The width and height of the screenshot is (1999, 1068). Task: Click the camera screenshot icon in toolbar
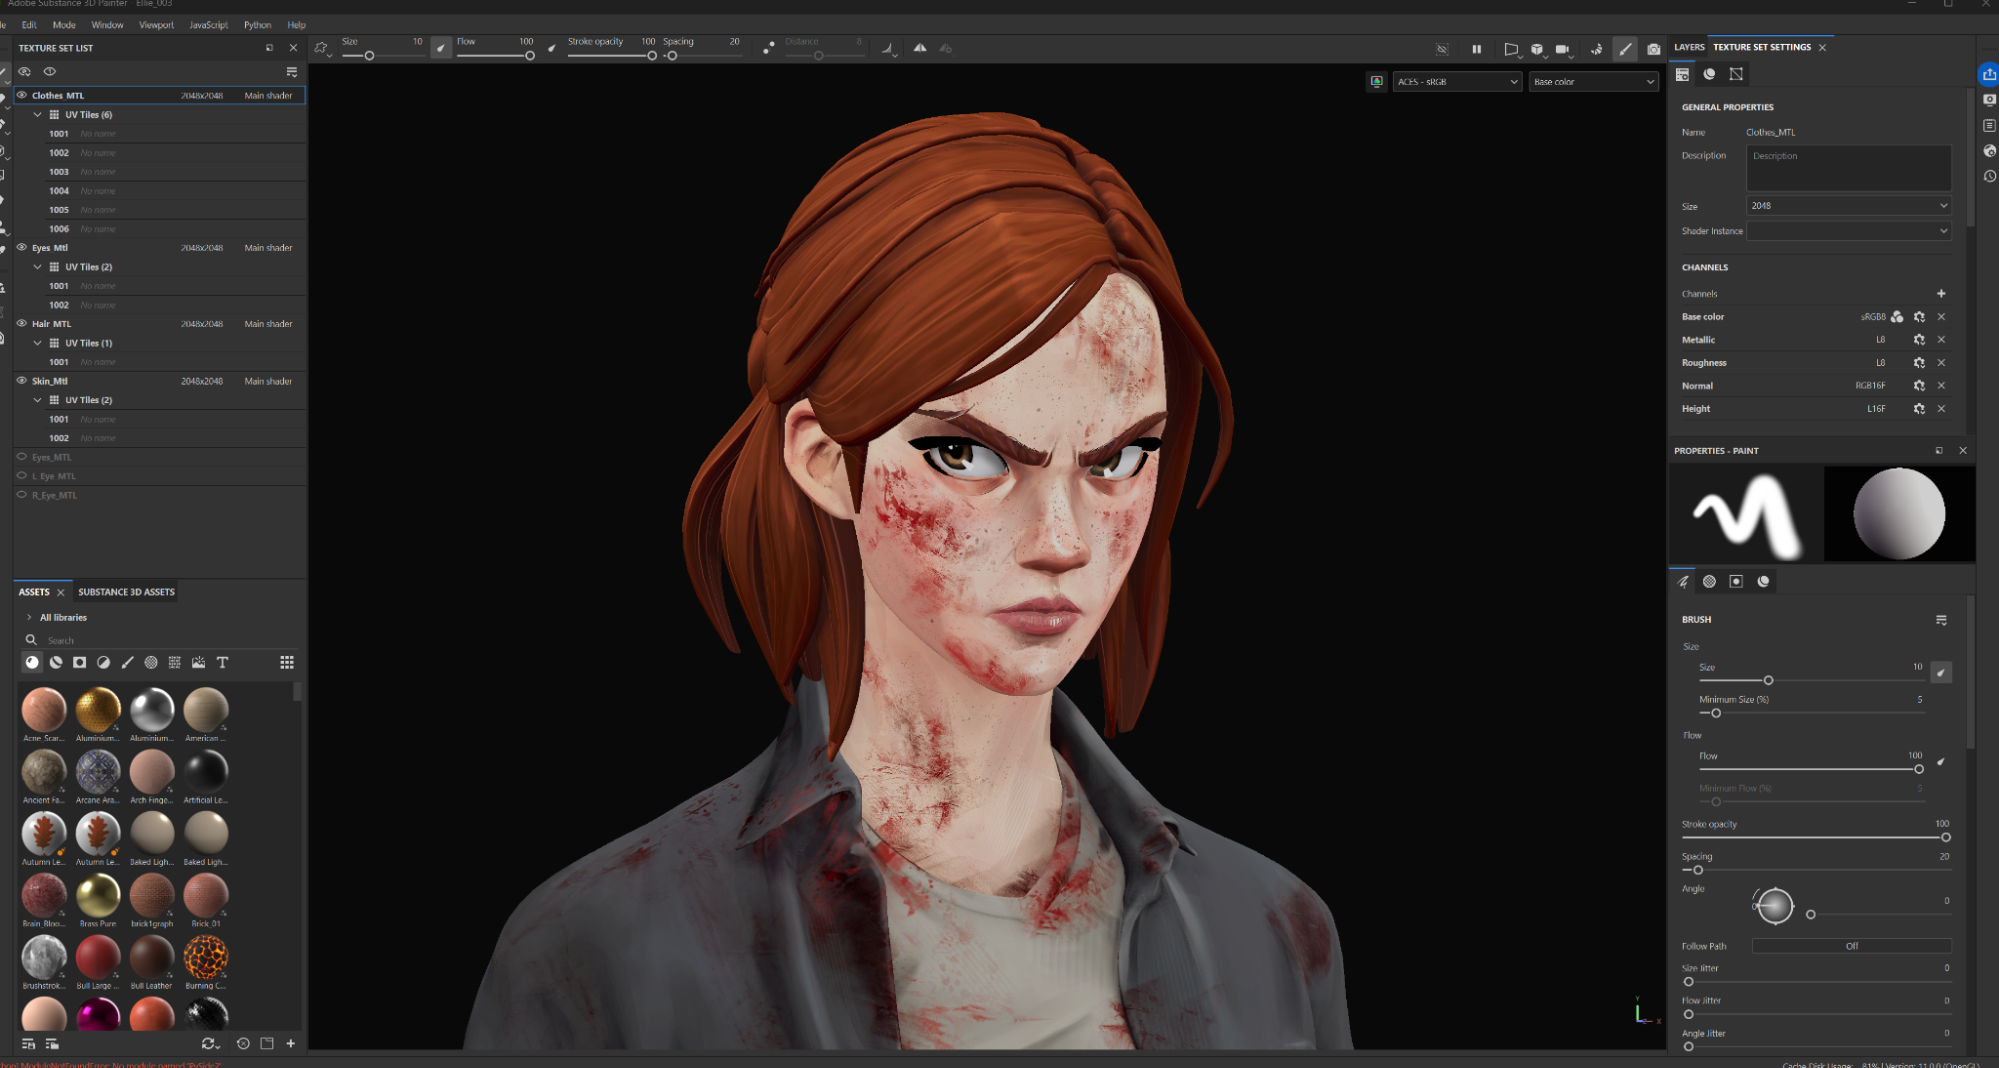pos(1654,48)
